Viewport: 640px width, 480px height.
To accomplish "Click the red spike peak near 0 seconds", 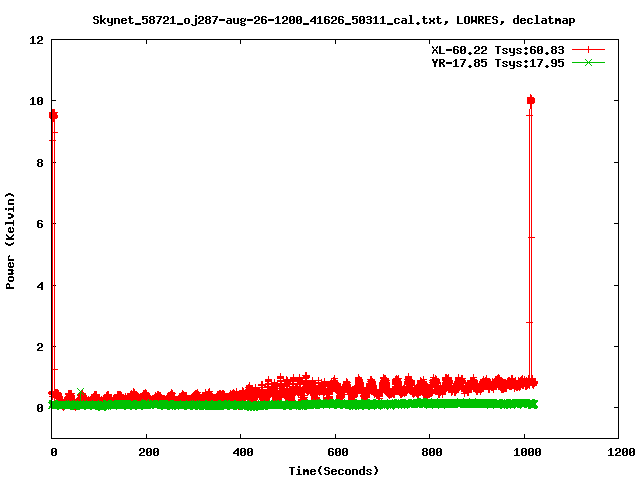I will pyautogui.click(x=53, y=116).
